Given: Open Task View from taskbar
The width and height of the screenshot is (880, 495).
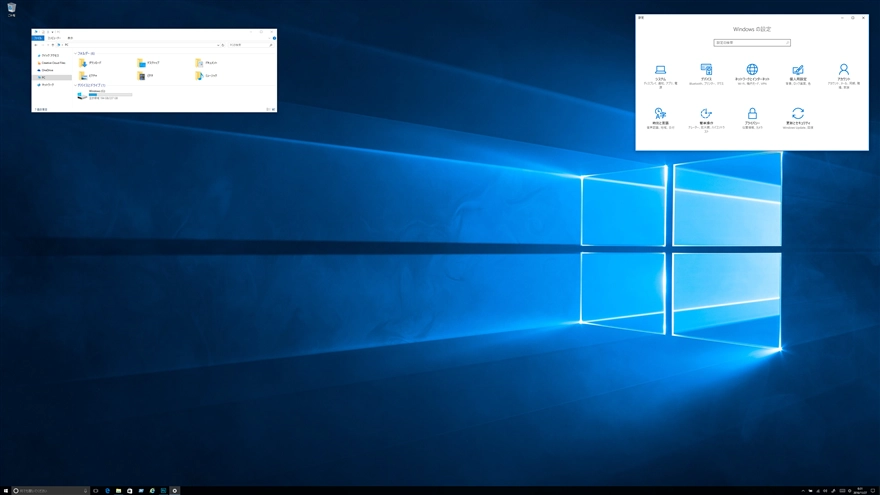Looking at the screenshot, I should click(x=95, y=491).
